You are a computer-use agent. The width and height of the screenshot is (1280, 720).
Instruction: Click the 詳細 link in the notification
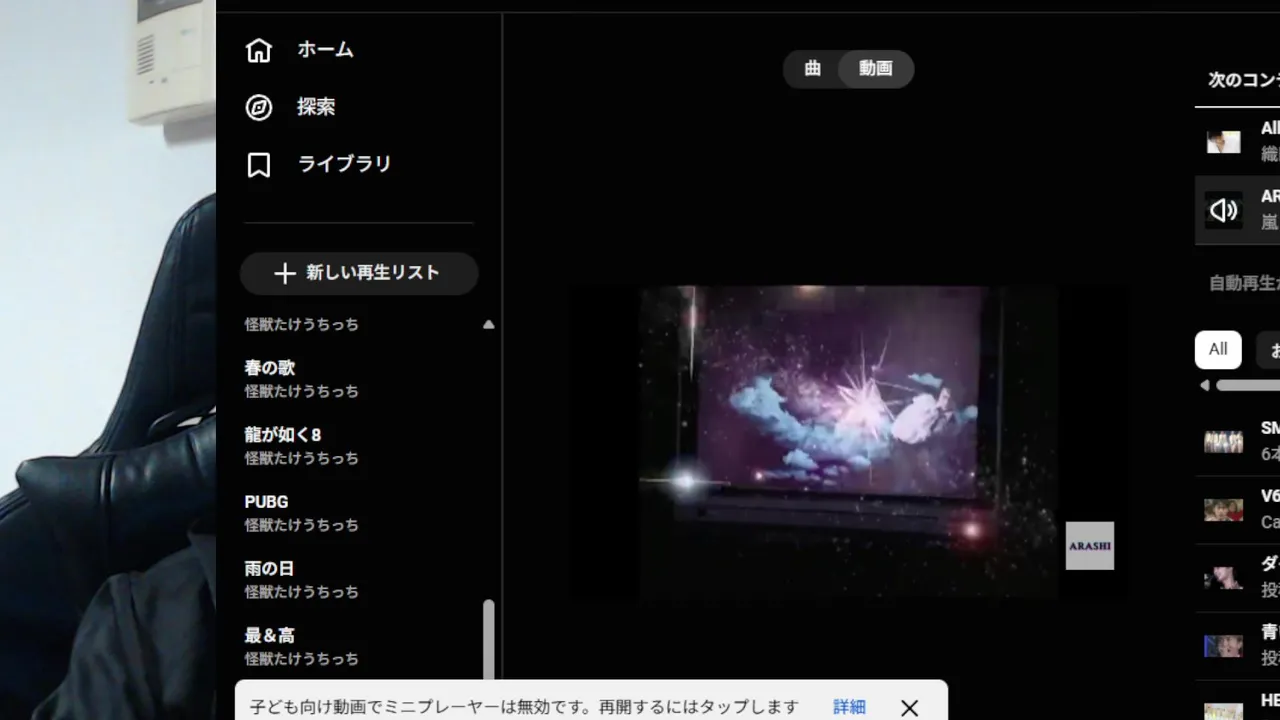(x=849, y=707)
